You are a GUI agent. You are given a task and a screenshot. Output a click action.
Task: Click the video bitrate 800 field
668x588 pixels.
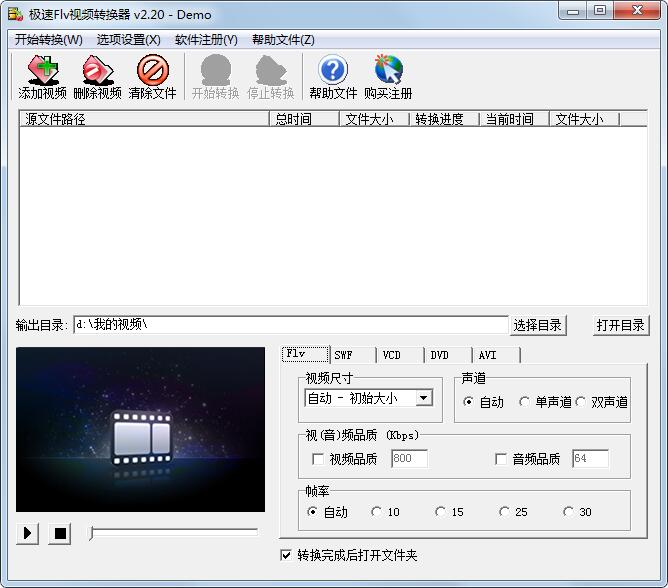click(x=409, y=458)
